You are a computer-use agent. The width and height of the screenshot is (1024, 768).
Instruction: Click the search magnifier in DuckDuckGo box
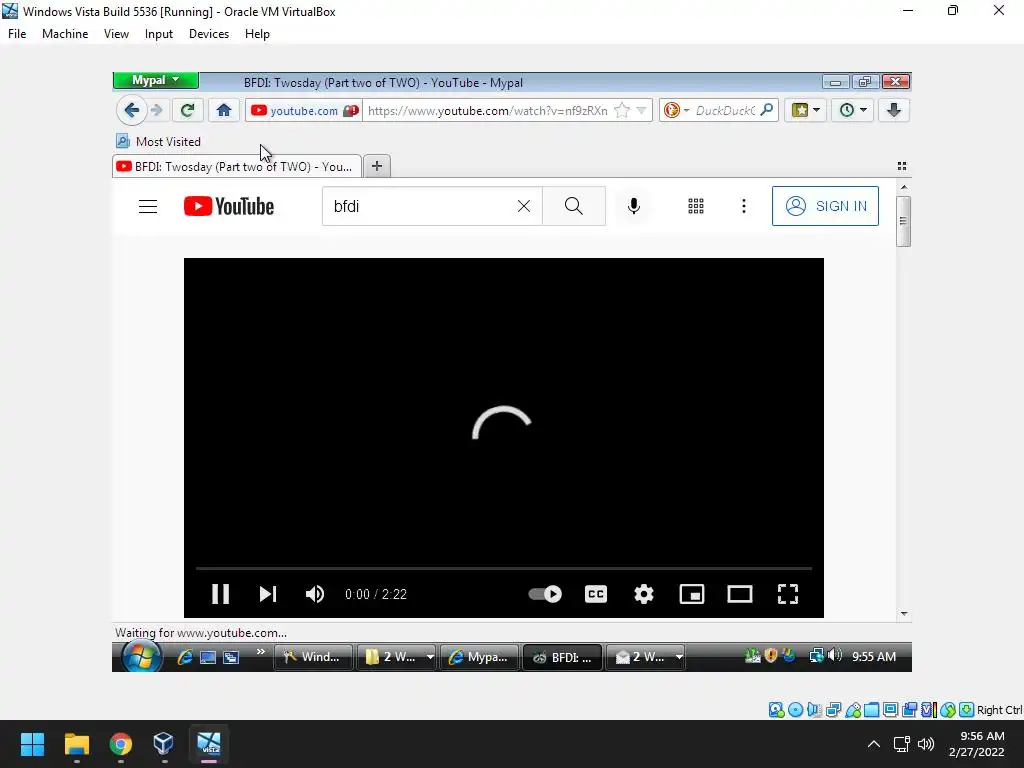767,110
